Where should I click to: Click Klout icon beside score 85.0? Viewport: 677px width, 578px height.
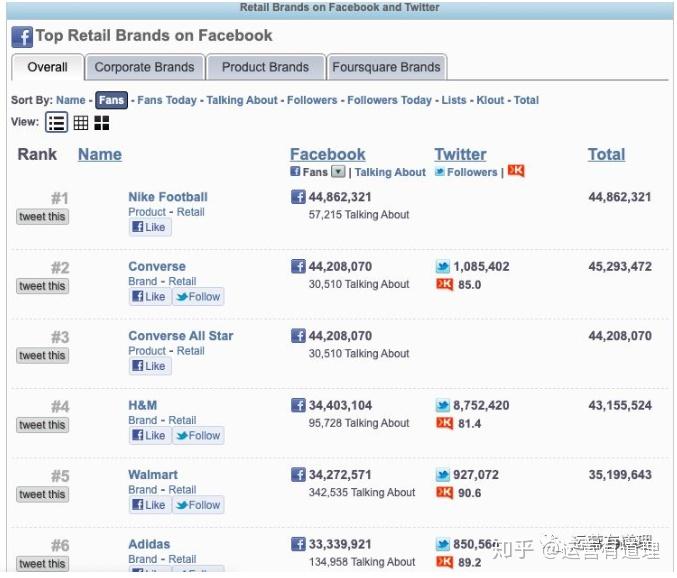click(445, 284)
